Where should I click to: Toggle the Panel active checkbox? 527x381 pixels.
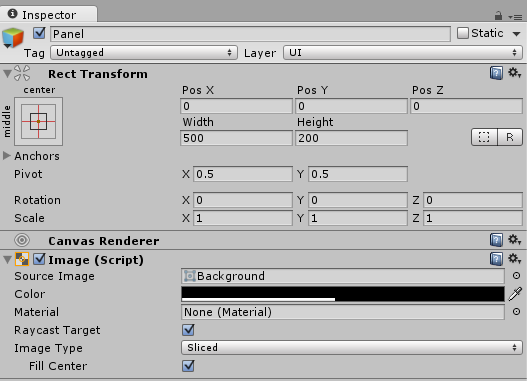click(39, 33)
